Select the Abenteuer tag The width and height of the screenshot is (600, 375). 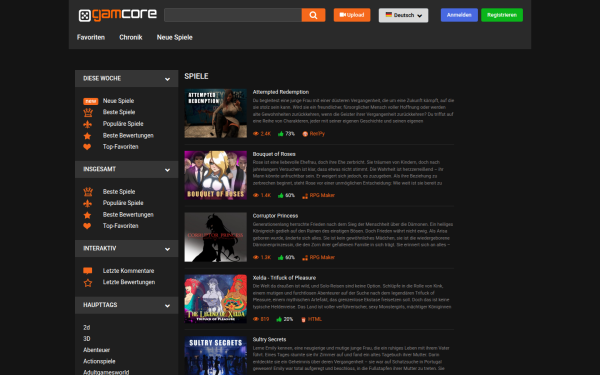(96, 350)
